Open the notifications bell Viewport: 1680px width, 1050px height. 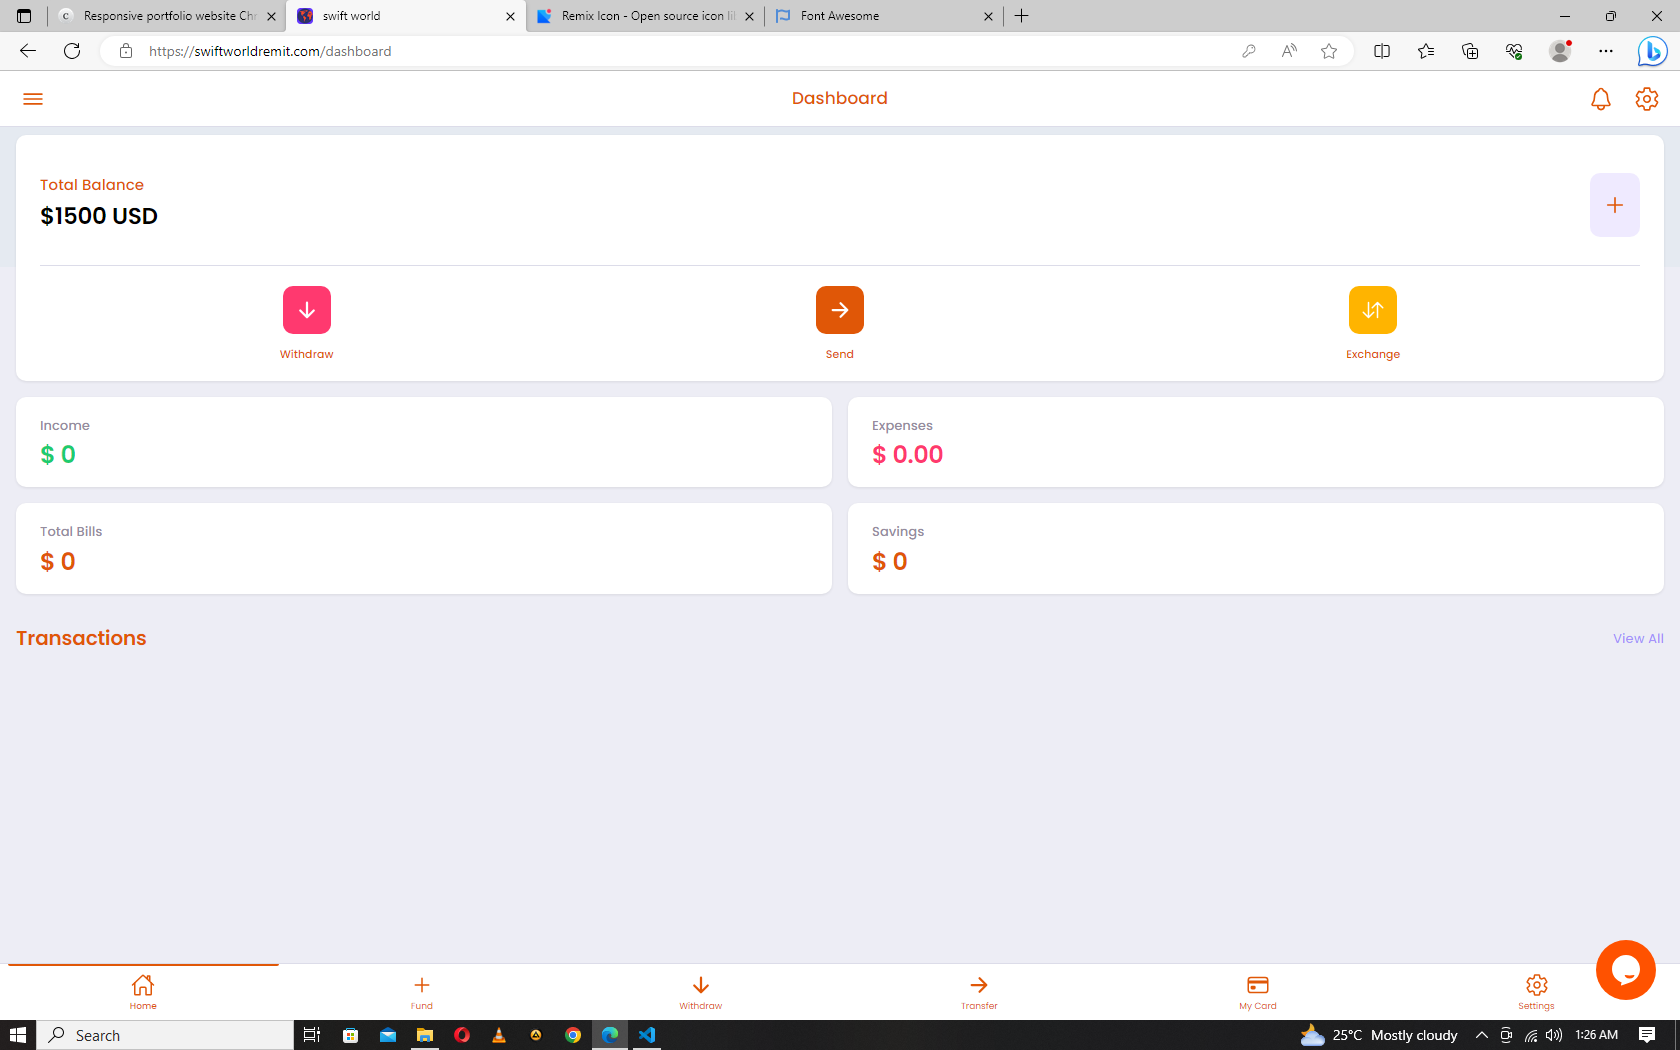tap(1600, 99)
